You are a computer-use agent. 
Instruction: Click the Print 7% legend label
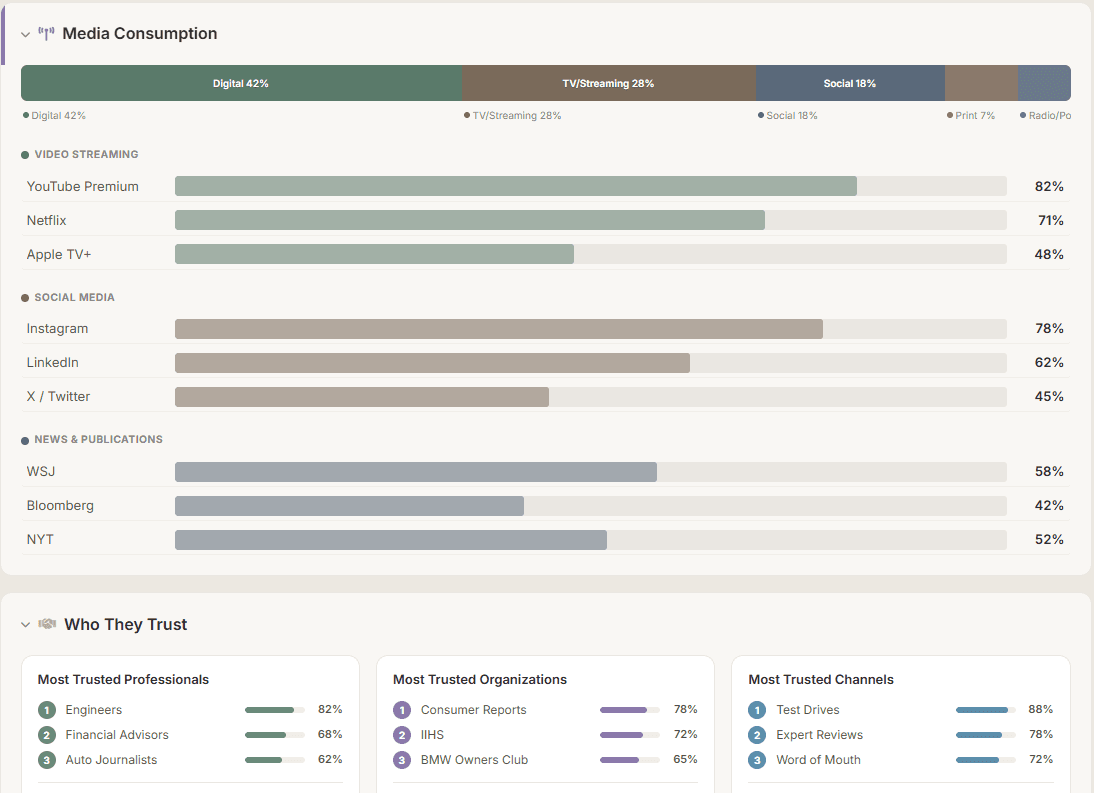[x=975, y=116]
